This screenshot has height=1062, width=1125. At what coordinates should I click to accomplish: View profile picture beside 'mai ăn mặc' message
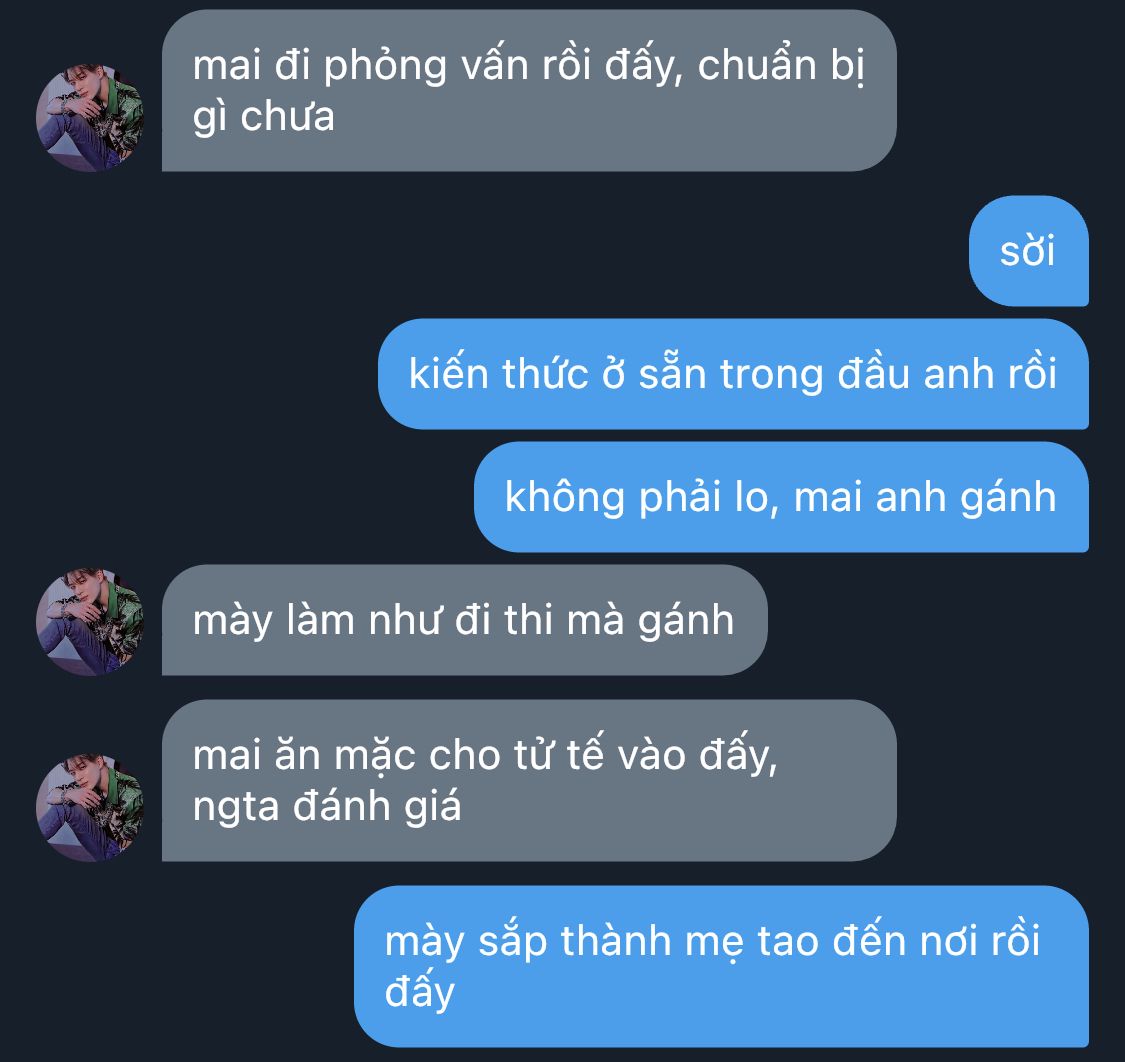pos(90,807)
